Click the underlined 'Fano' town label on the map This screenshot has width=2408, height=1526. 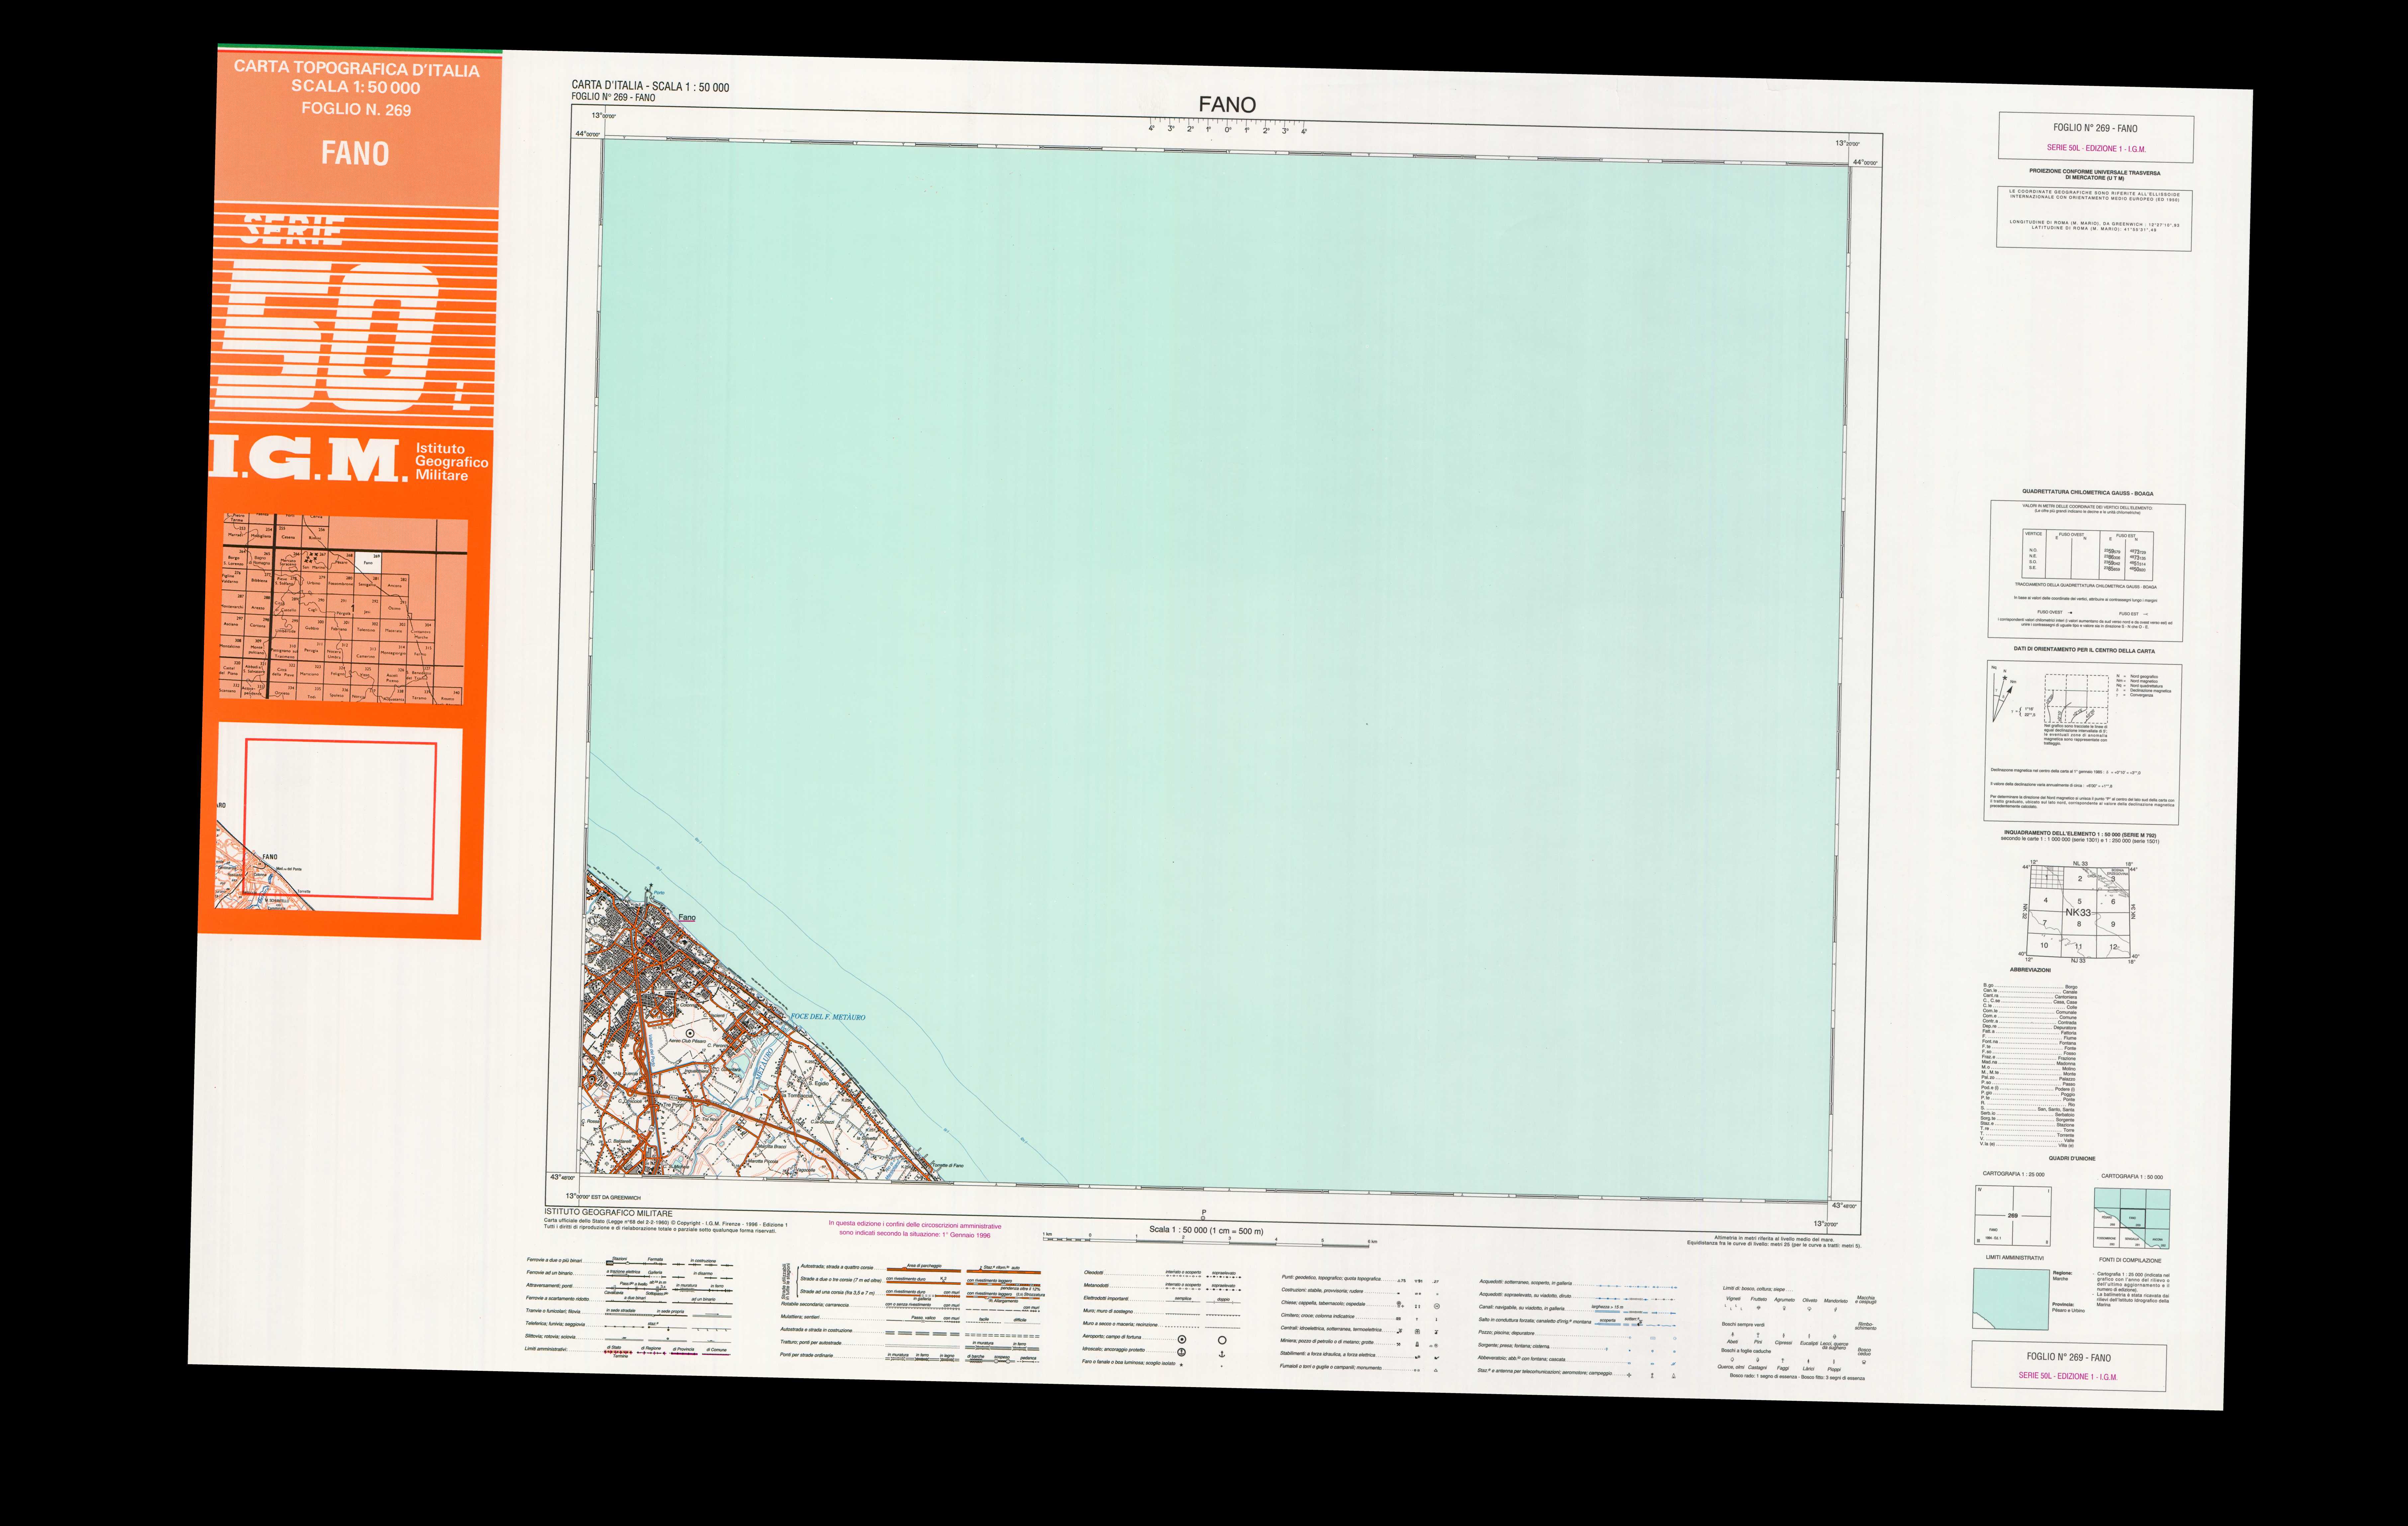[687, 918]
